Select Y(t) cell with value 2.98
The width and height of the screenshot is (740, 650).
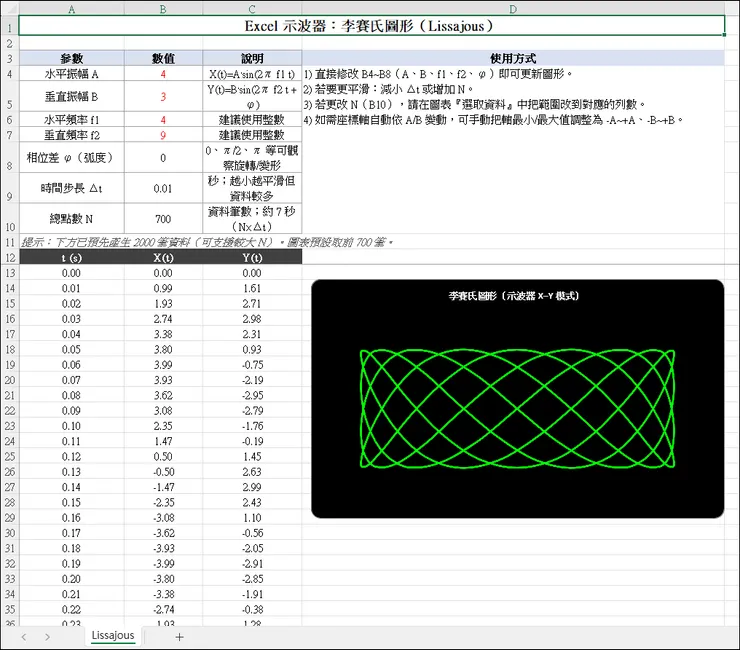(252, 319)
